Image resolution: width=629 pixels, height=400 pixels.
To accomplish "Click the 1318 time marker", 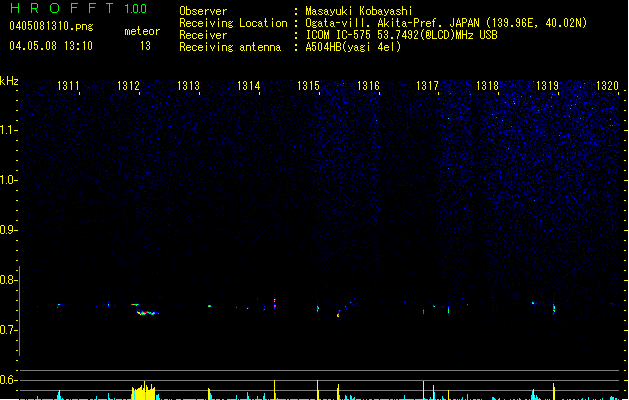I will (x=487, y=86).
